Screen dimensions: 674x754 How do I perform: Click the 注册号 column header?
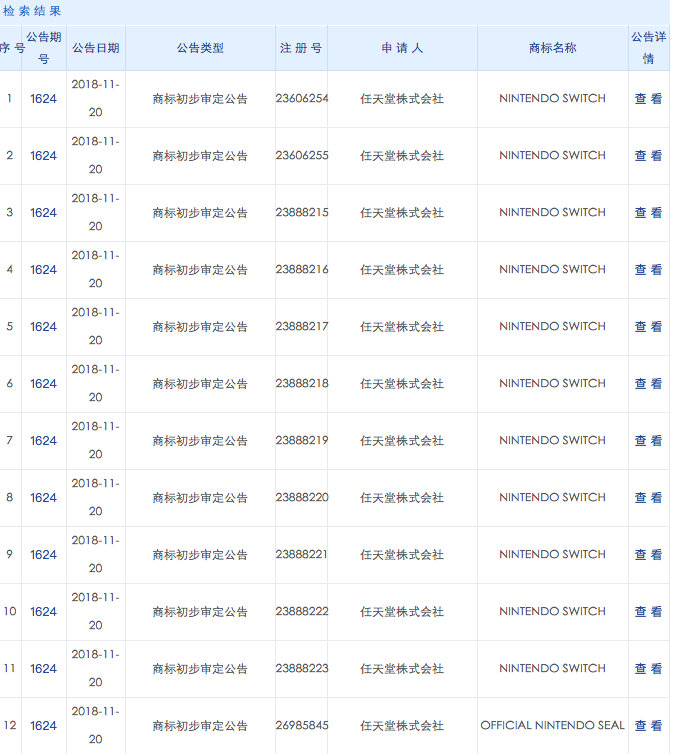301,48
